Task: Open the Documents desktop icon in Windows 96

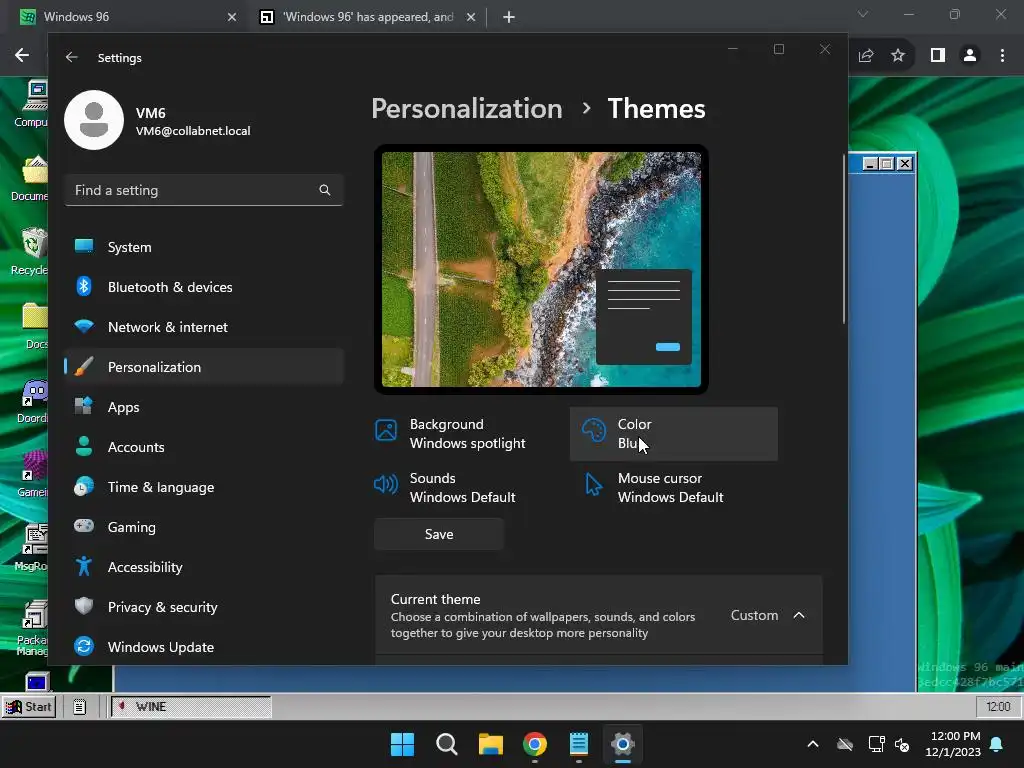Action: pos(31,178)
